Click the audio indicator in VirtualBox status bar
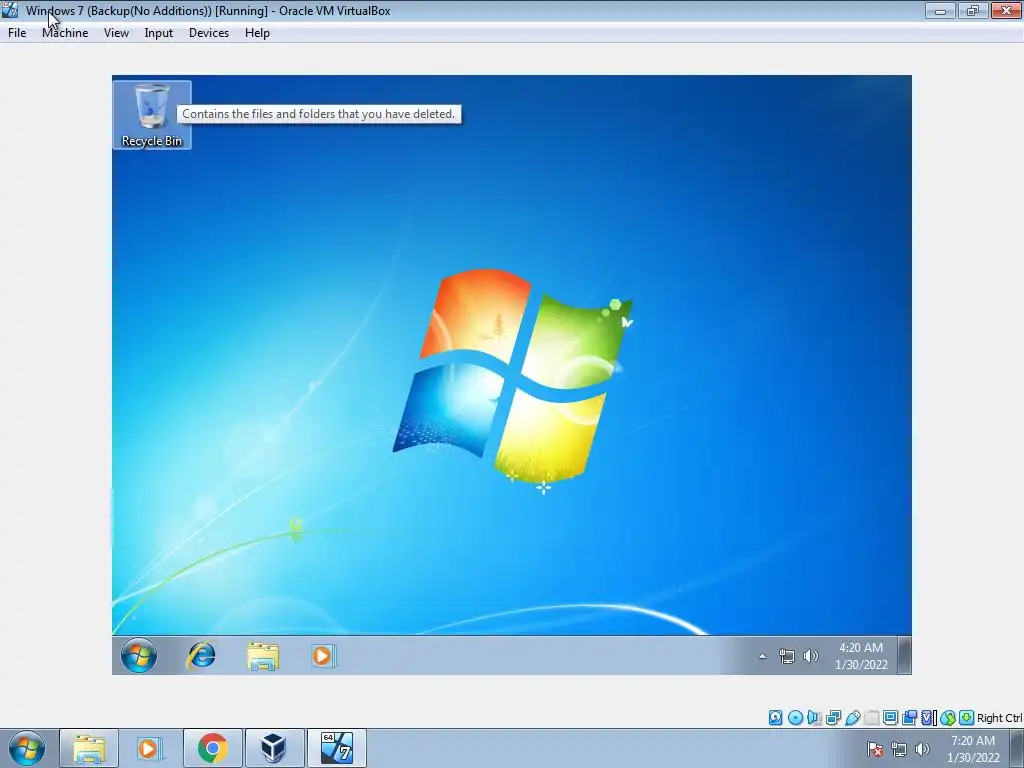The image size is (1024, 768). pos(814,718)
